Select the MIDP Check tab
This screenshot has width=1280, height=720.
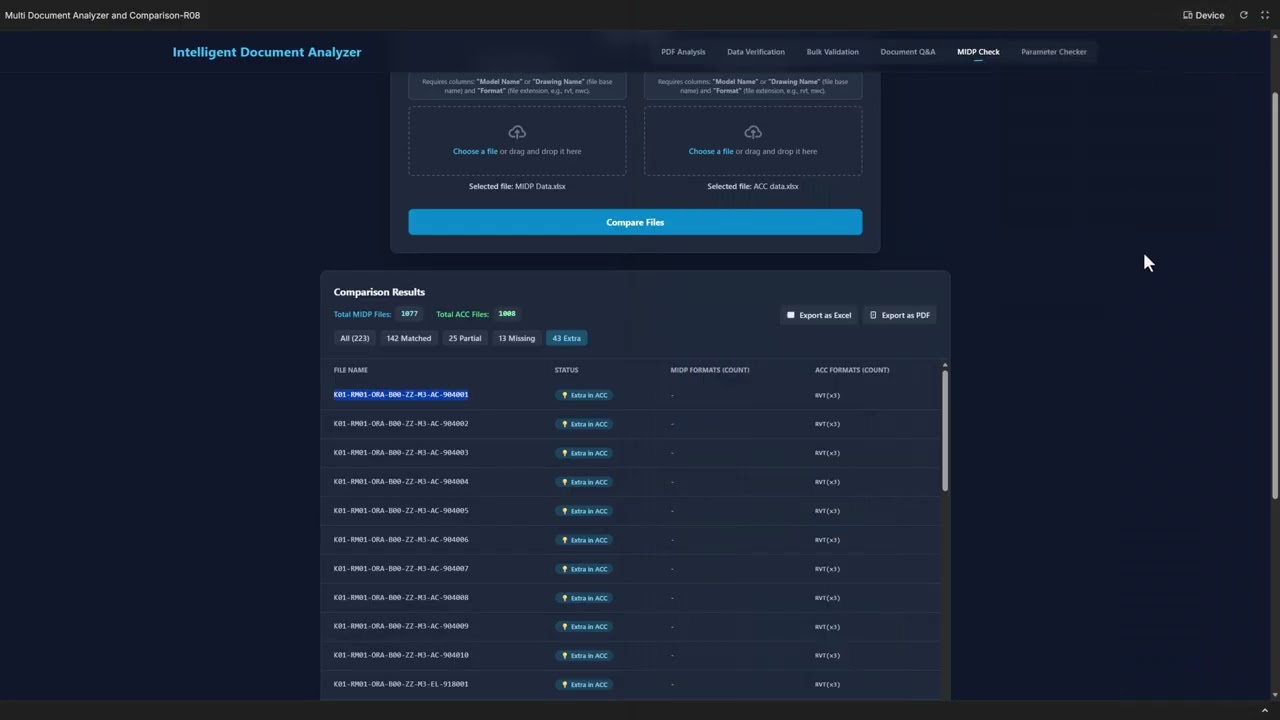click(978, 52)
